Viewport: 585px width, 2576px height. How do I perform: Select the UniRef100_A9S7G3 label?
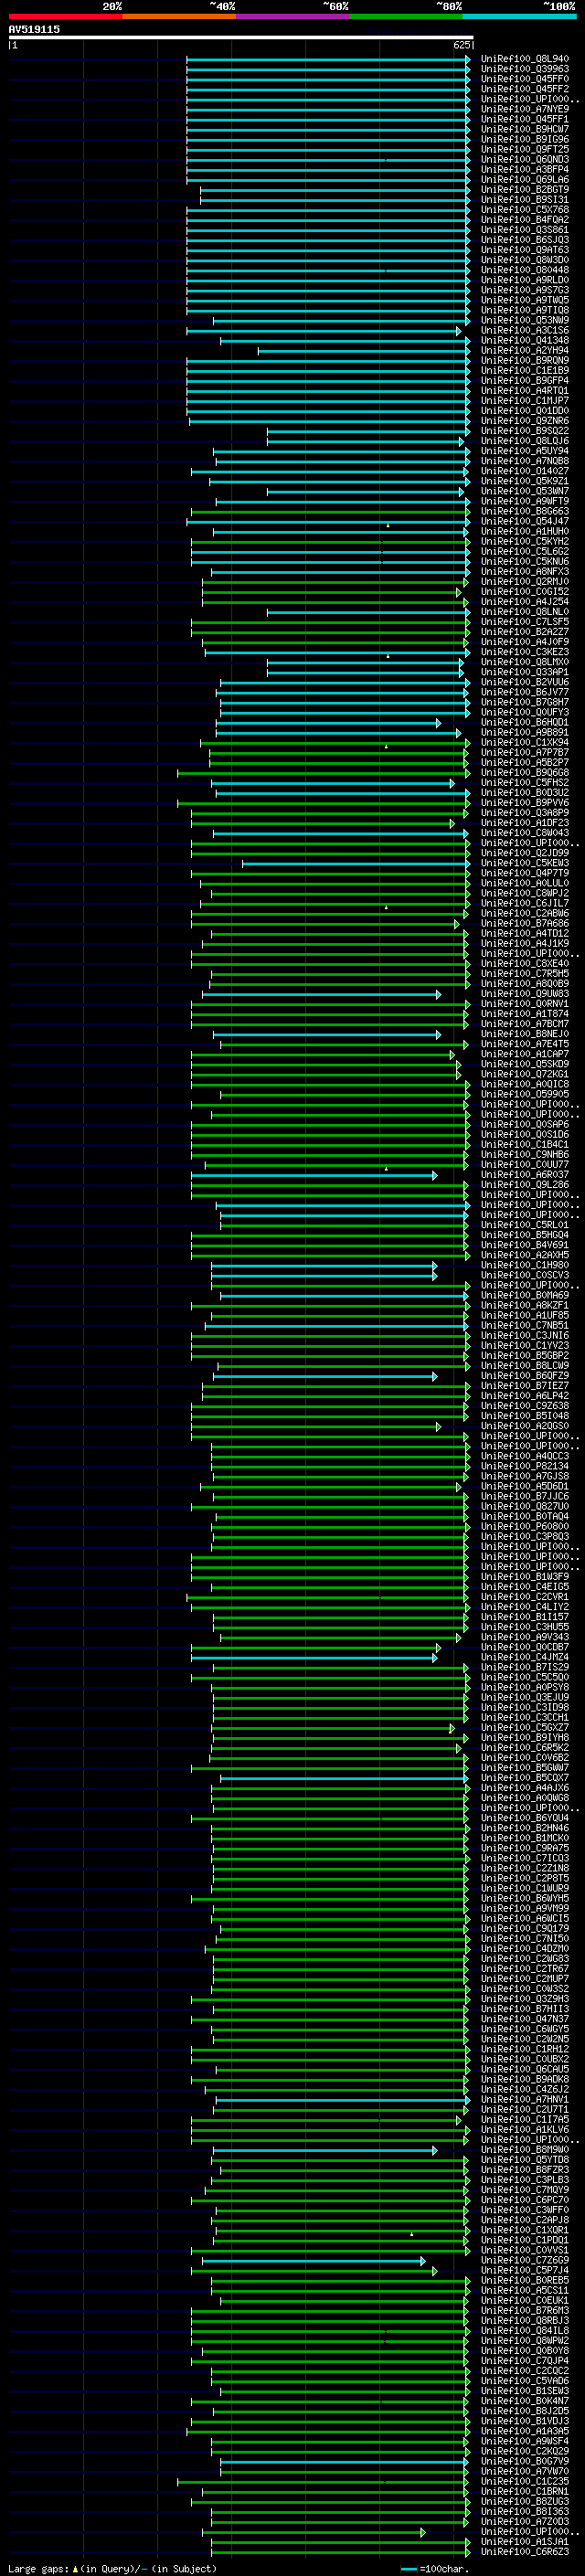tap(525, 290)
